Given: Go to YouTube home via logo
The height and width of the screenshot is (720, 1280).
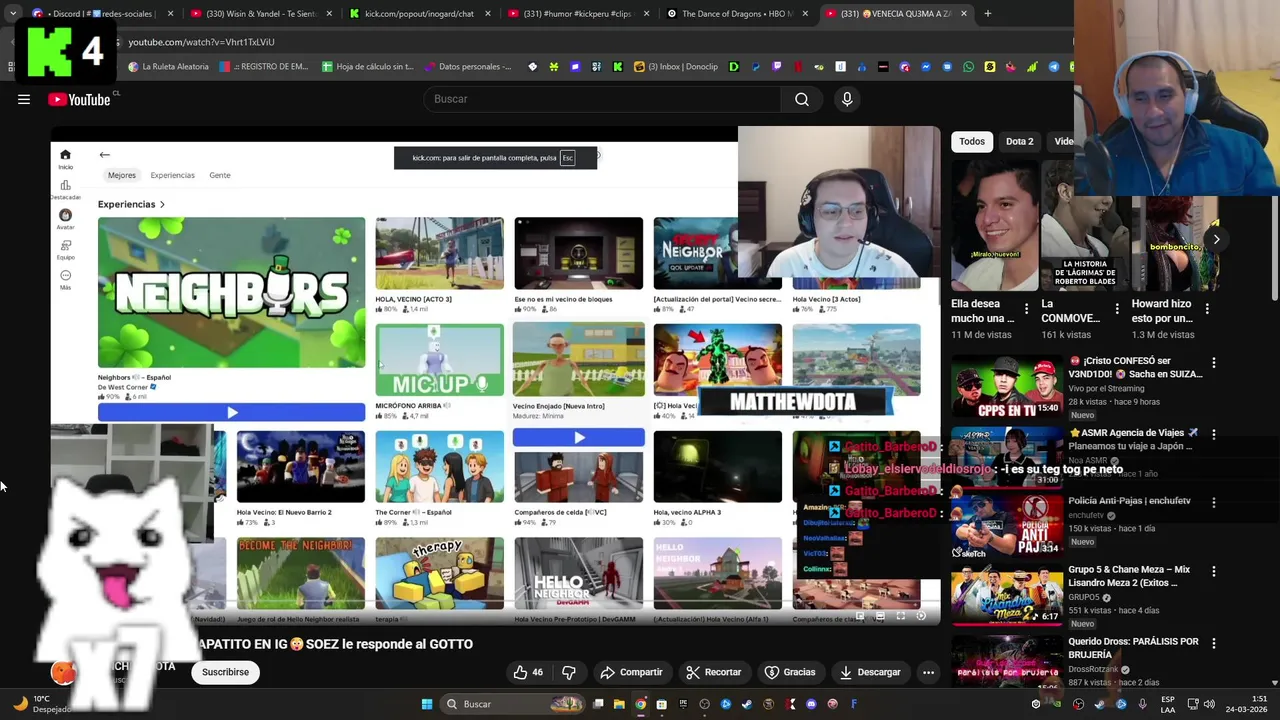Looking at the screenshot, I should (79, 99).
